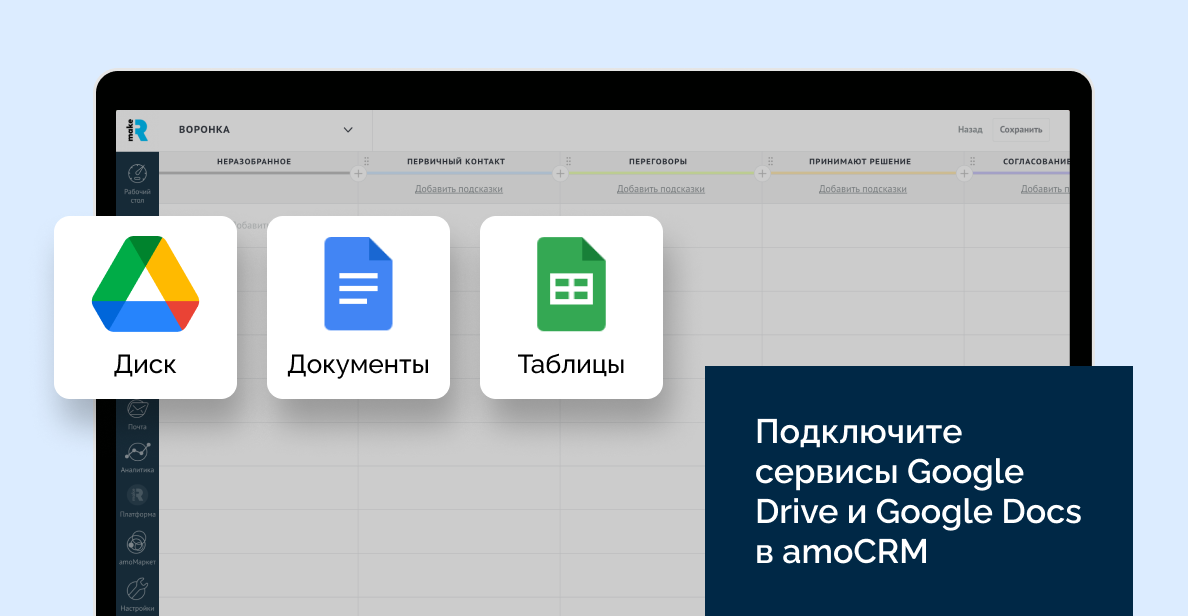Viewport: 1188px width, 616px height.
Task: Click the Подключите сервисы Google Drive banner
Action: [918, 491]
